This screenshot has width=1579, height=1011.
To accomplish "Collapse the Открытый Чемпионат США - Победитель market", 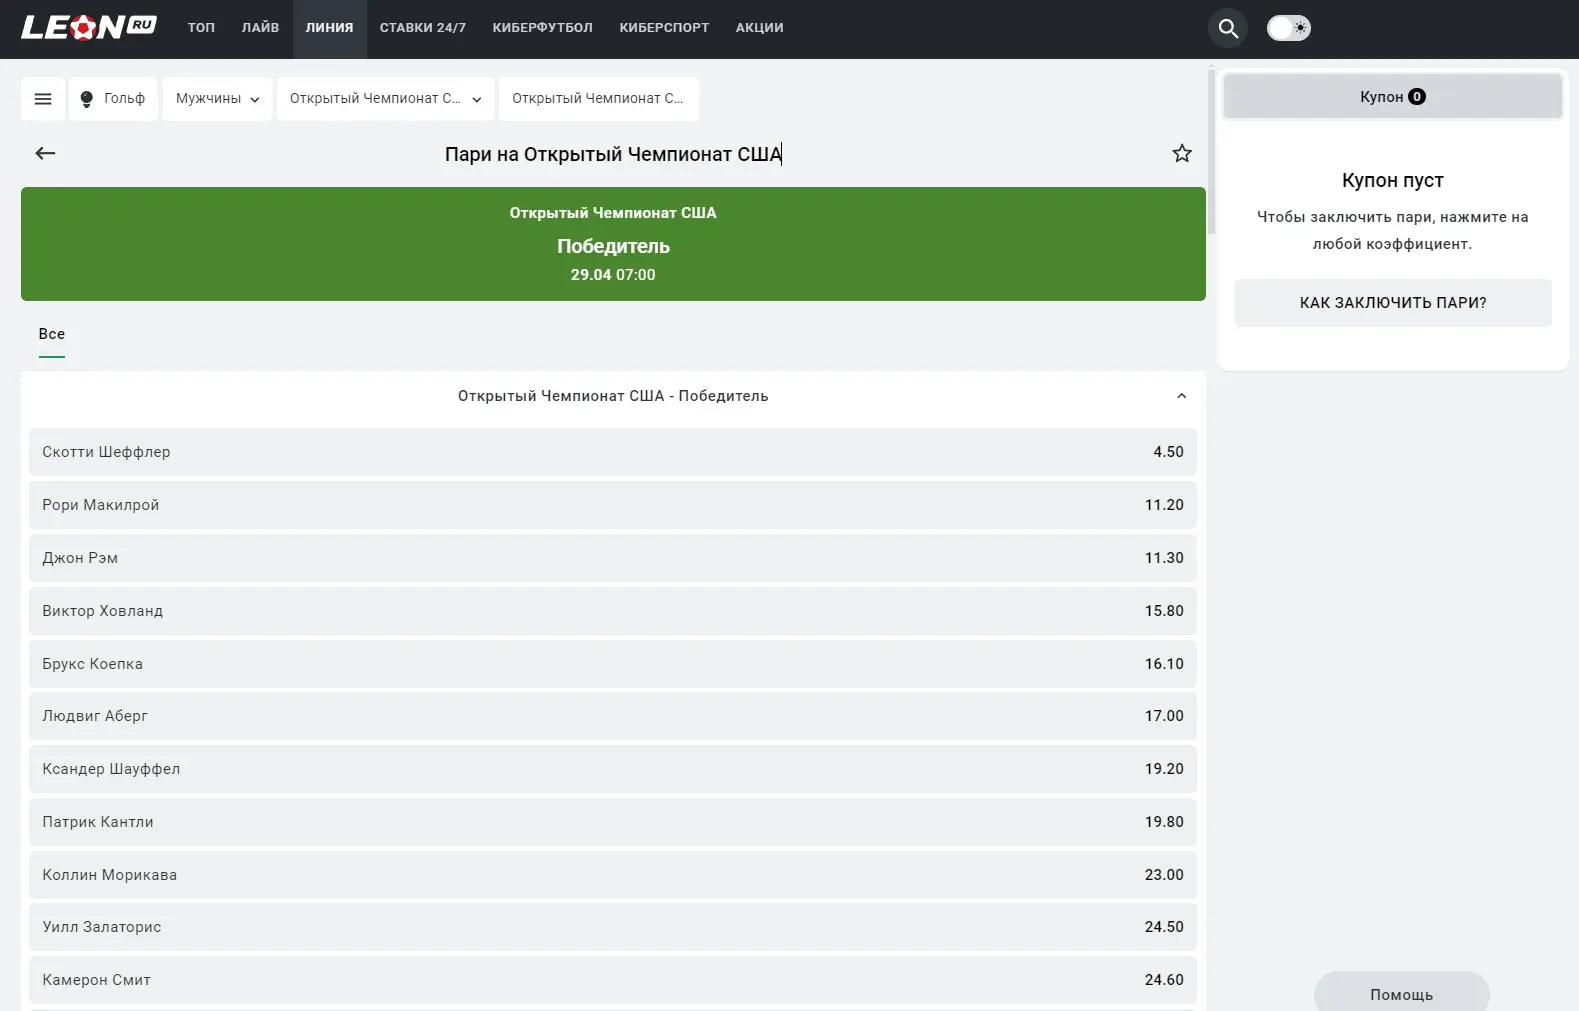I will coord(1181,396).
